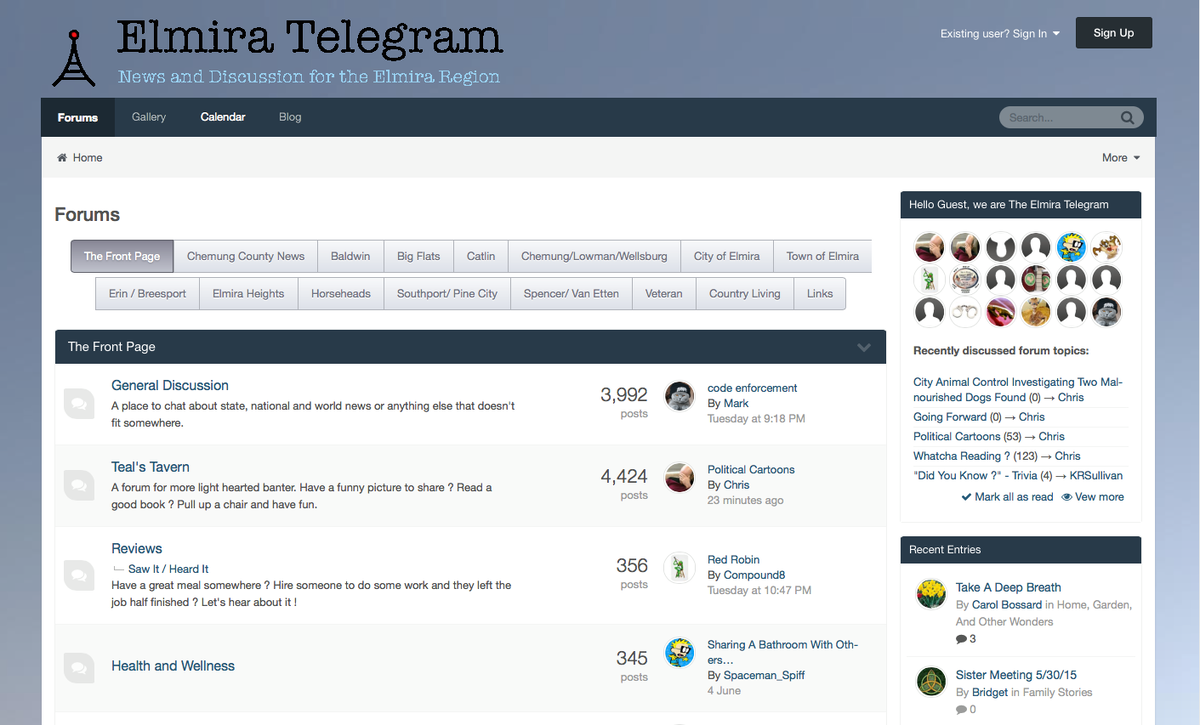Viewport: 1200px width, 725px height.
Task: Select the Links tab
Action: coord(820,294)
